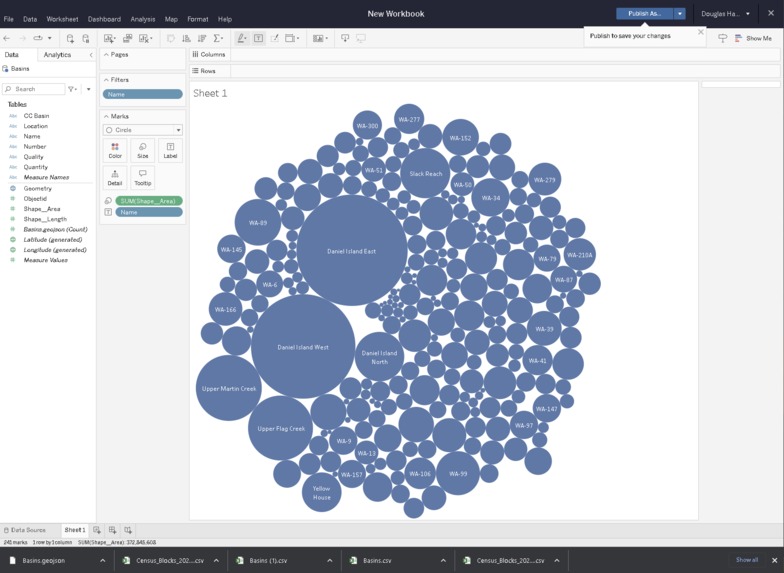
Task: Open the mark type Circle dropdown
Action: (x=142, y=130)
